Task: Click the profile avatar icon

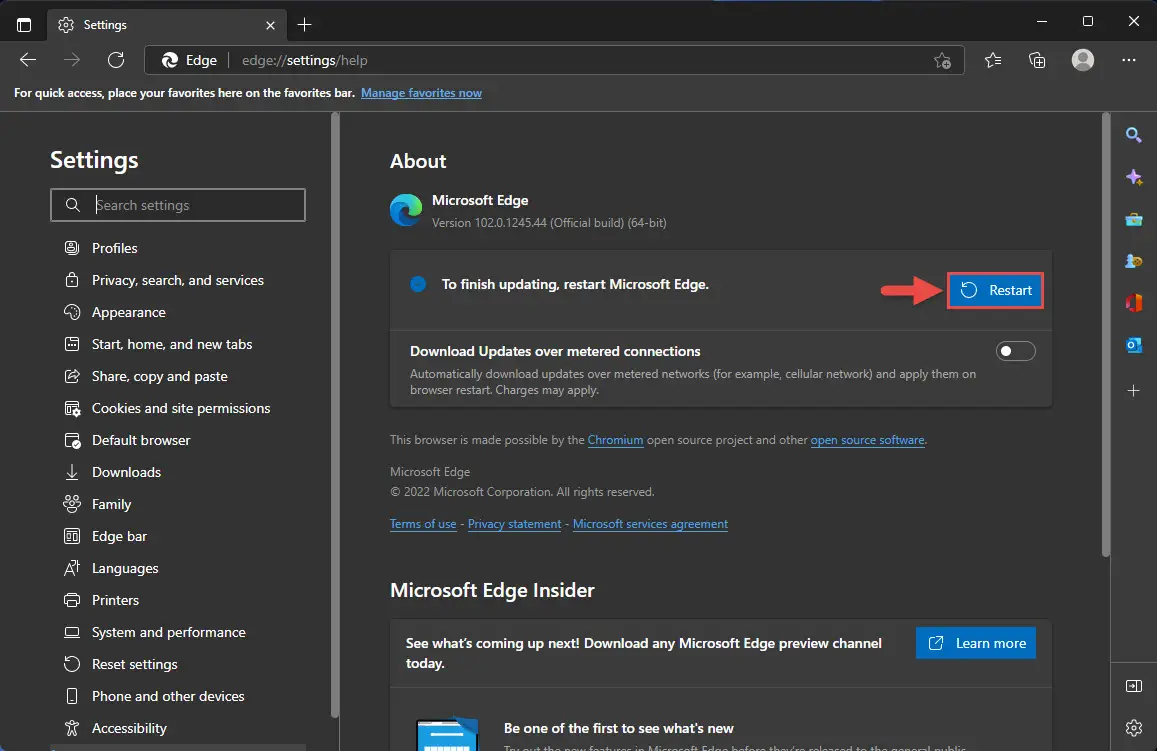Action: click(1082, 60)
